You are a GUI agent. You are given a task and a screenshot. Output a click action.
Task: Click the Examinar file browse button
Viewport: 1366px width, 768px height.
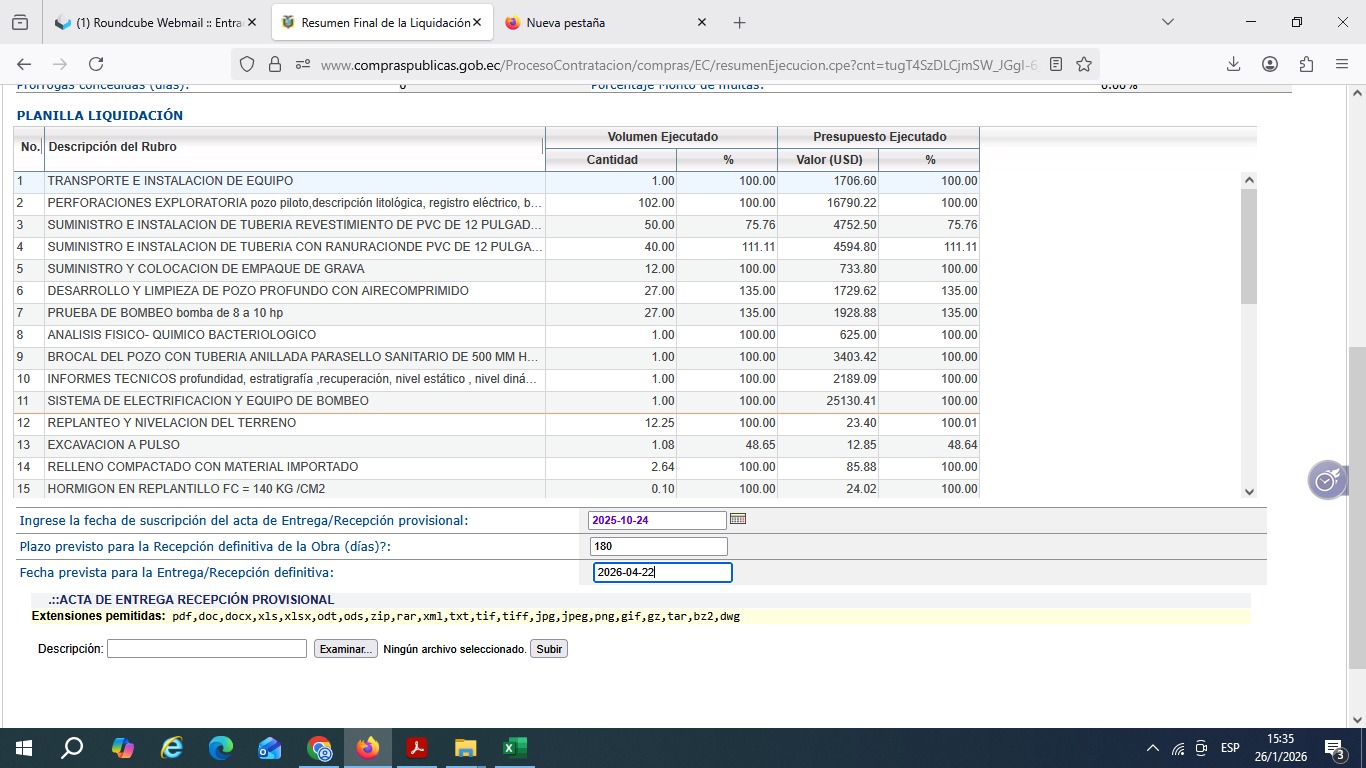tap(346, 649)
